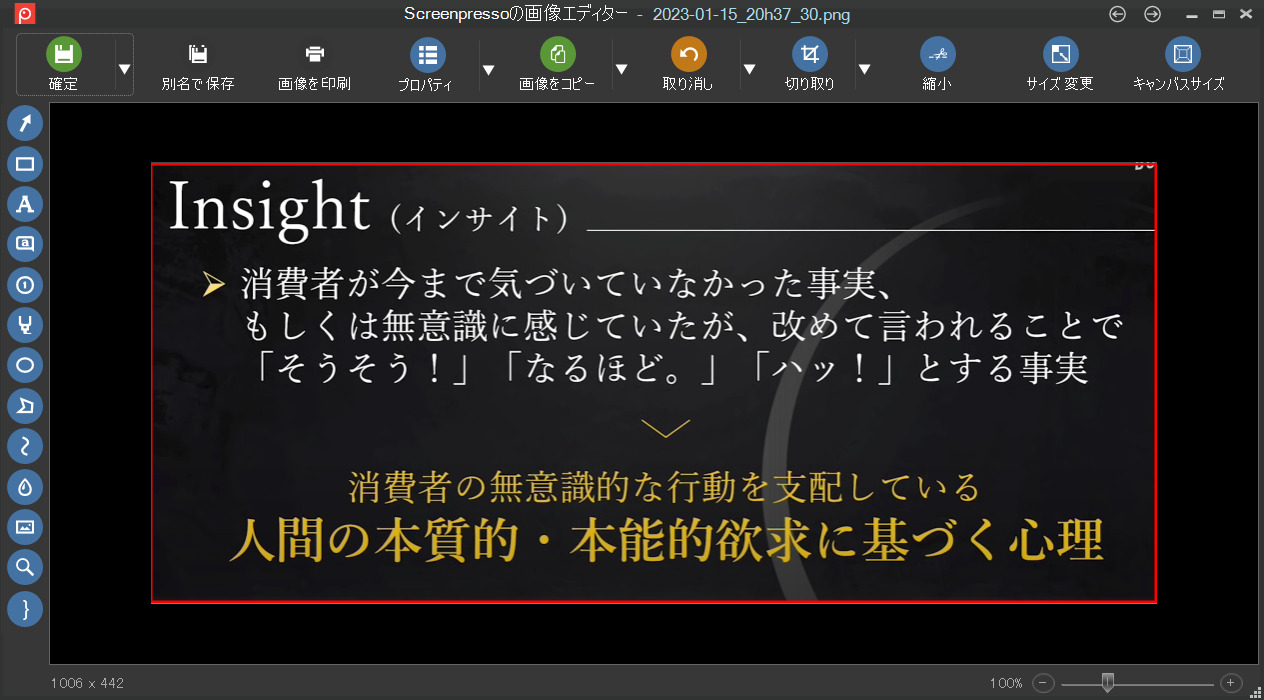The height and width of the screenshot is (700, 1264).
Task: Select the magnifier tool
Action: pos(25,568)
